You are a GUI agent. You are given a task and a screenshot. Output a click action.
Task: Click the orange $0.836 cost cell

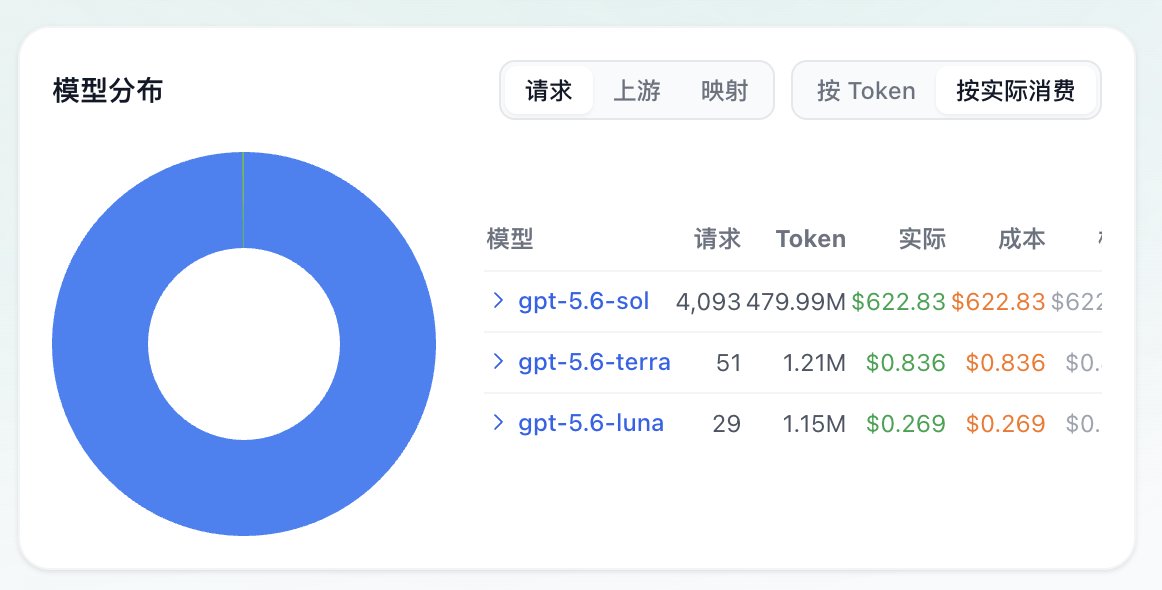pos(1006,362)
